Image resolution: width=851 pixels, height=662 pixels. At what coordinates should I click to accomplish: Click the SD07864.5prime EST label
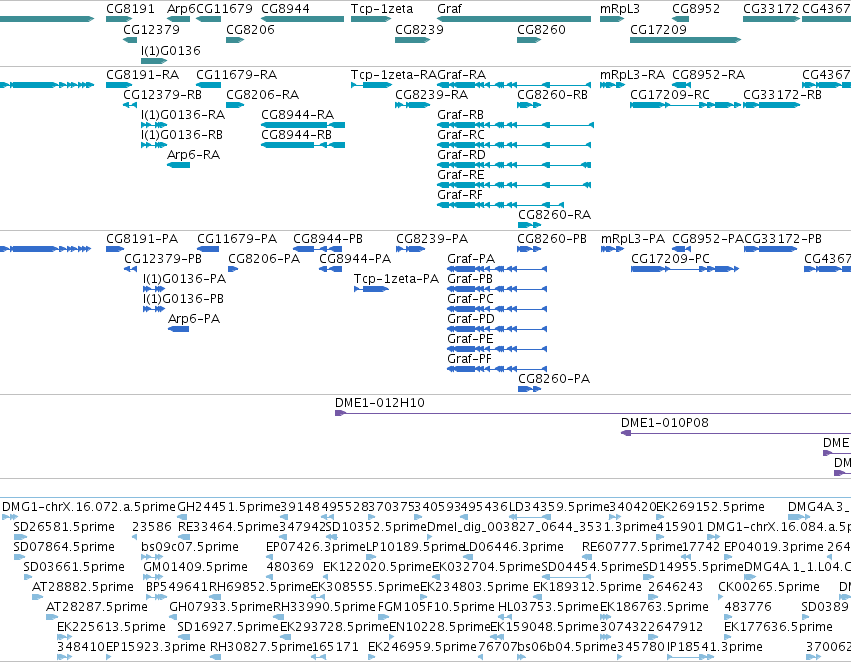[x=63, y=546]
